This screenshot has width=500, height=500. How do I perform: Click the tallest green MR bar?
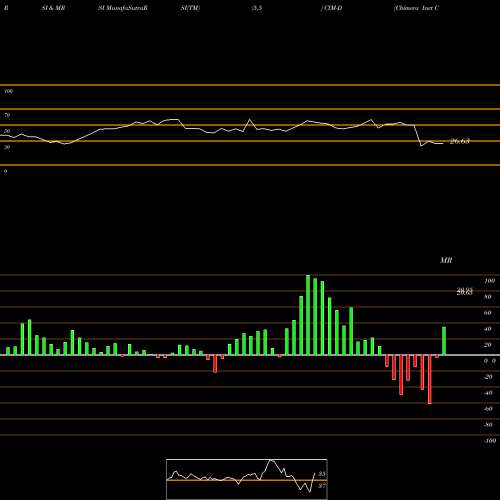click(x=308, y=315)
